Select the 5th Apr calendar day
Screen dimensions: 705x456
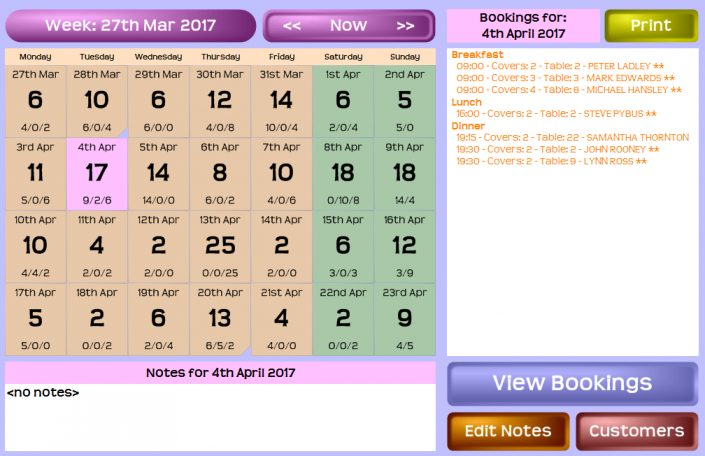tap(158, 174)
